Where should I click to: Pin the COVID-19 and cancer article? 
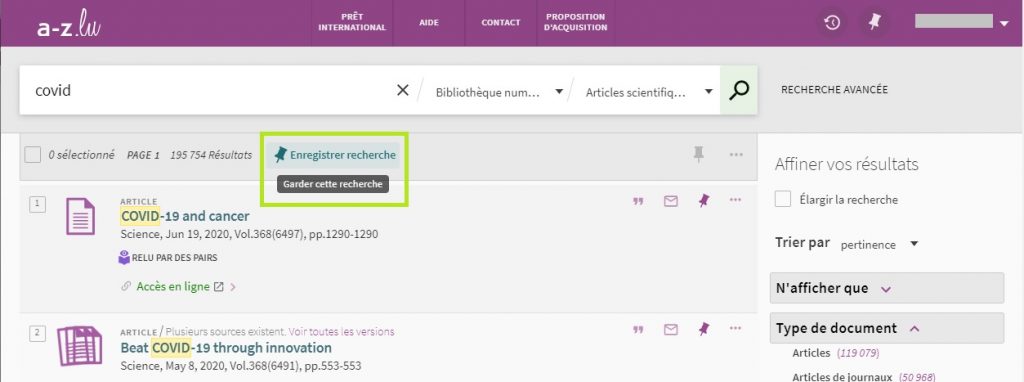703,201
